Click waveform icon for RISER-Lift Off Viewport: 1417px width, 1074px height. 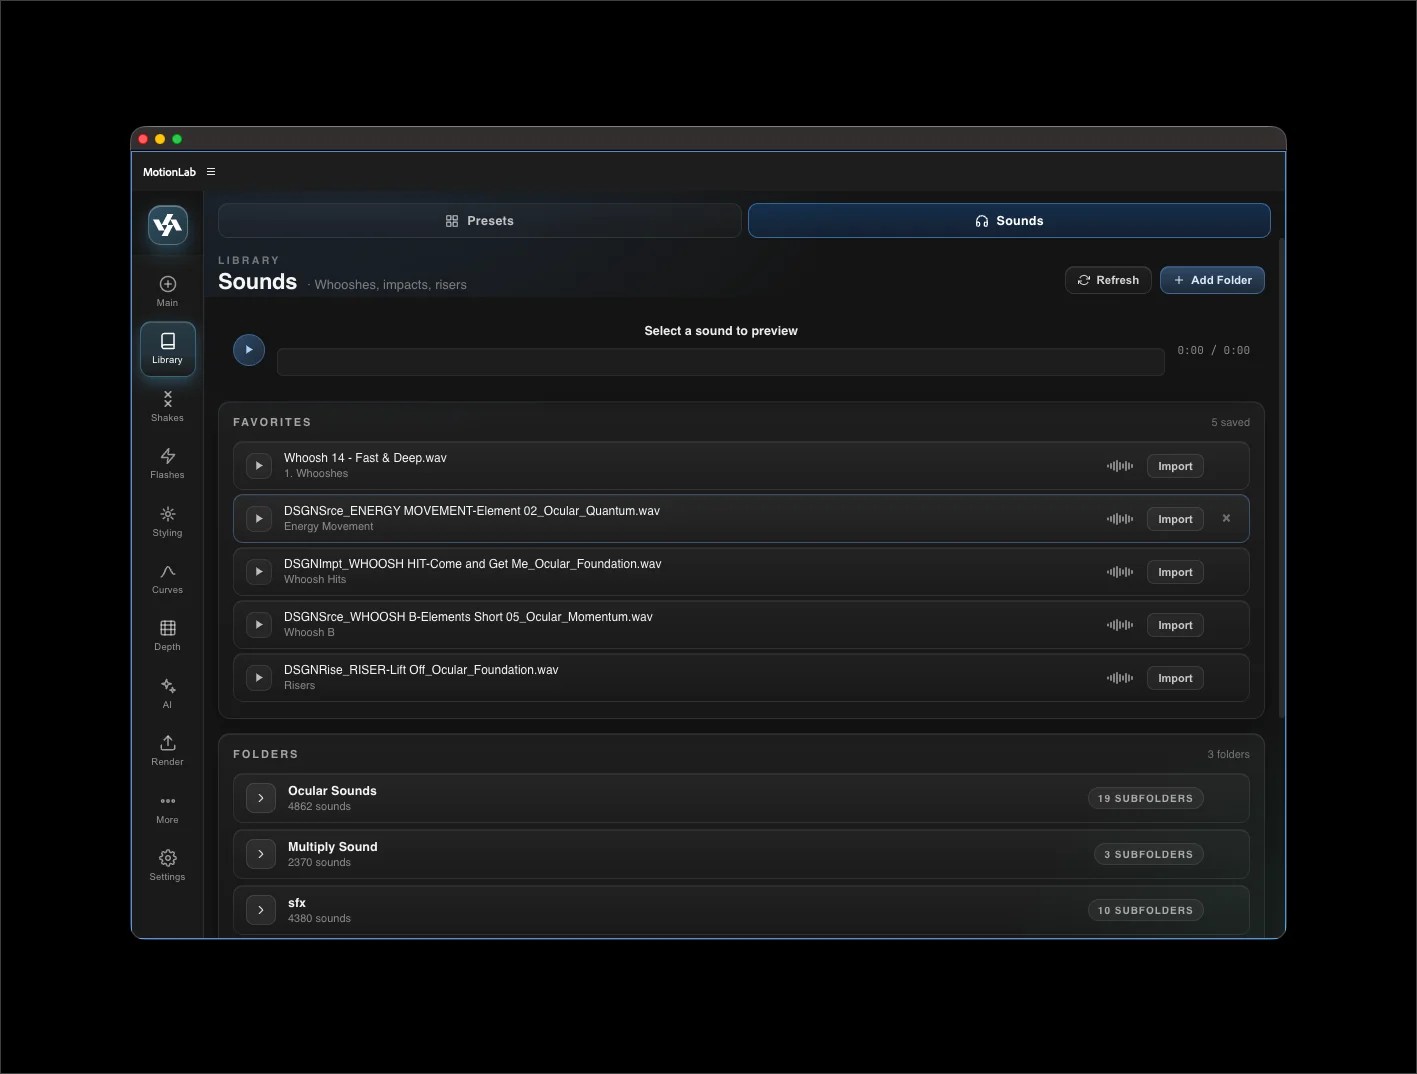click(1120, 678)
